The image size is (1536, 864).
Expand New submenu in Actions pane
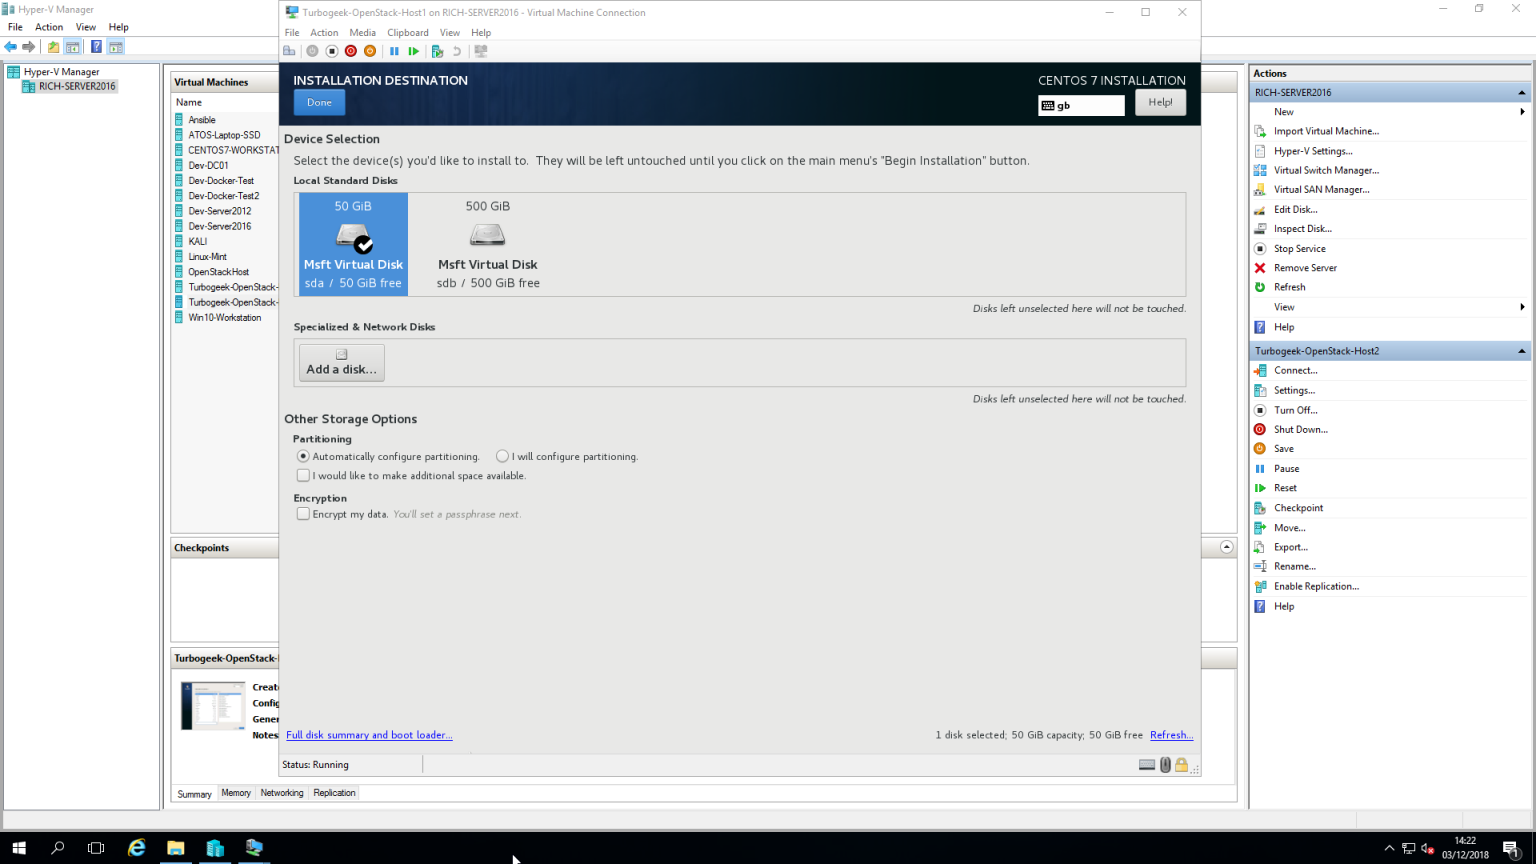click(1522, 112)
